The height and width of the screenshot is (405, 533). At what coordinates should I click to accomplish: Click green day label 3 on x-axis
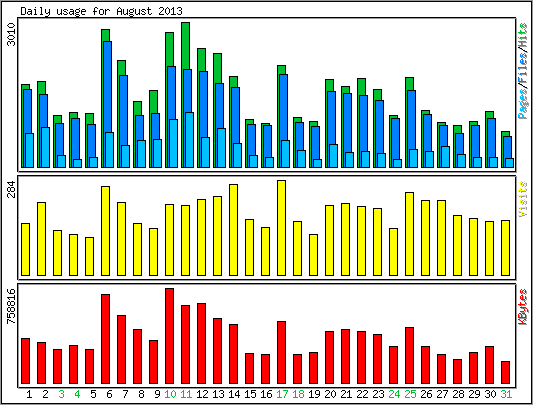tap(61, 394)
